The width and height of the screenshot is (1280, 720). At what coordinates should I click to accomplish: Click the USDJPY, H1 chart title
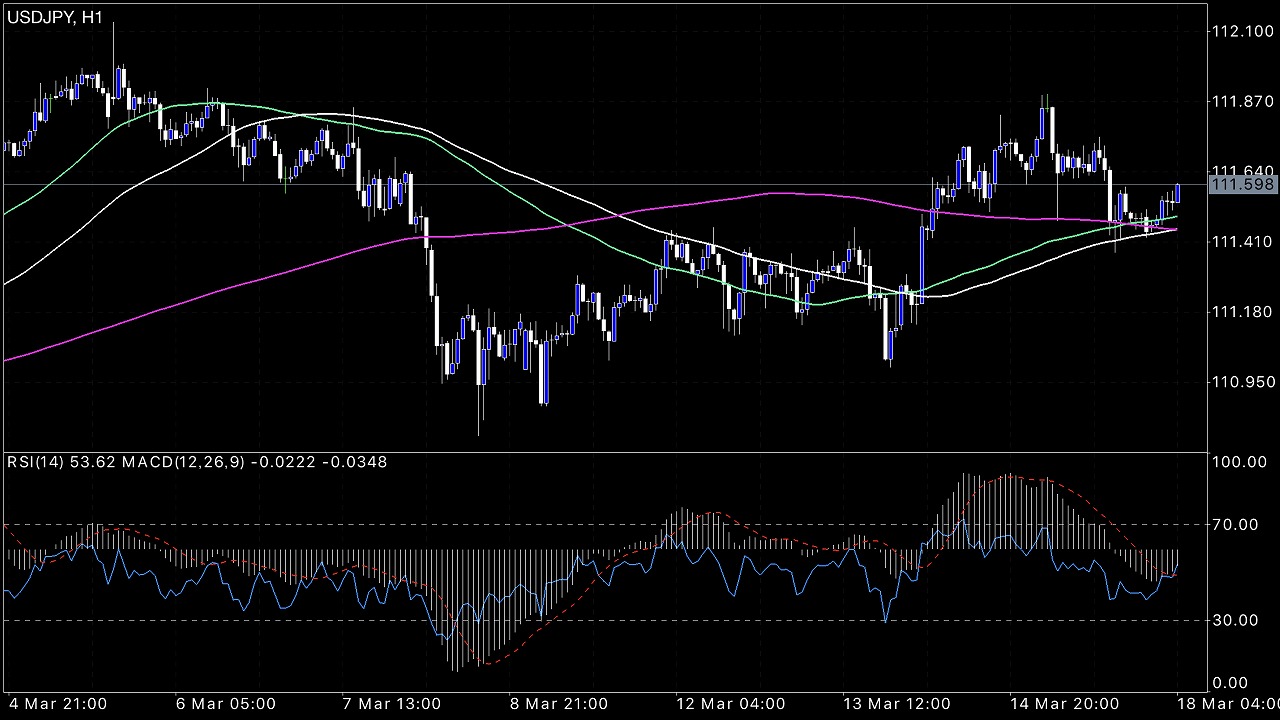[56, 18]
